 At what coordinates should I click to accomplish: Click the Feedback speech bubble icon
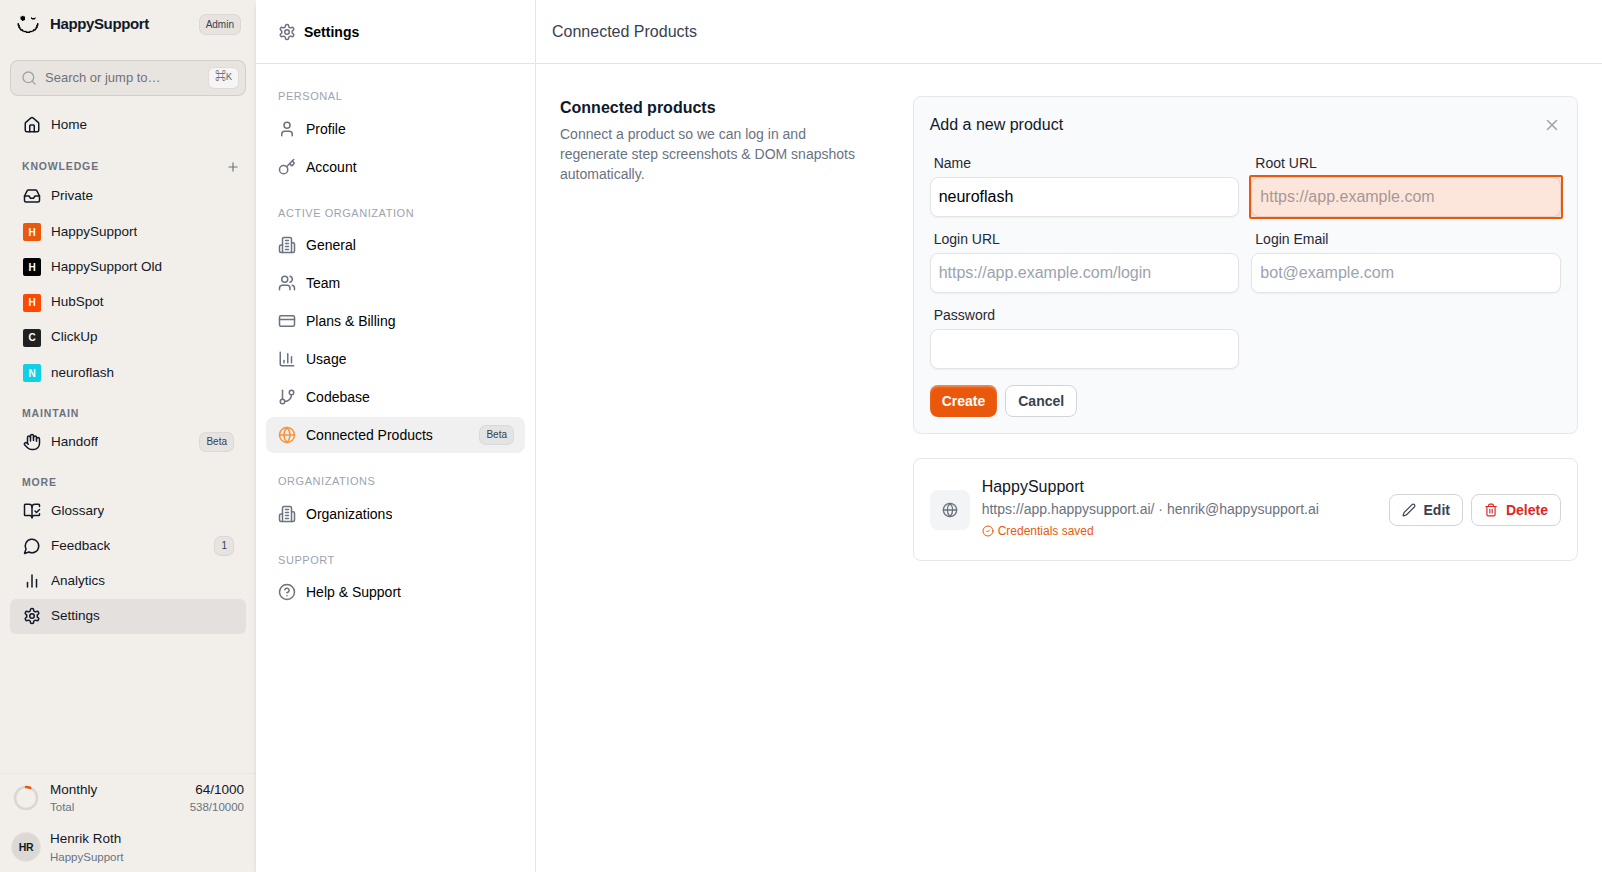point(32,546)
